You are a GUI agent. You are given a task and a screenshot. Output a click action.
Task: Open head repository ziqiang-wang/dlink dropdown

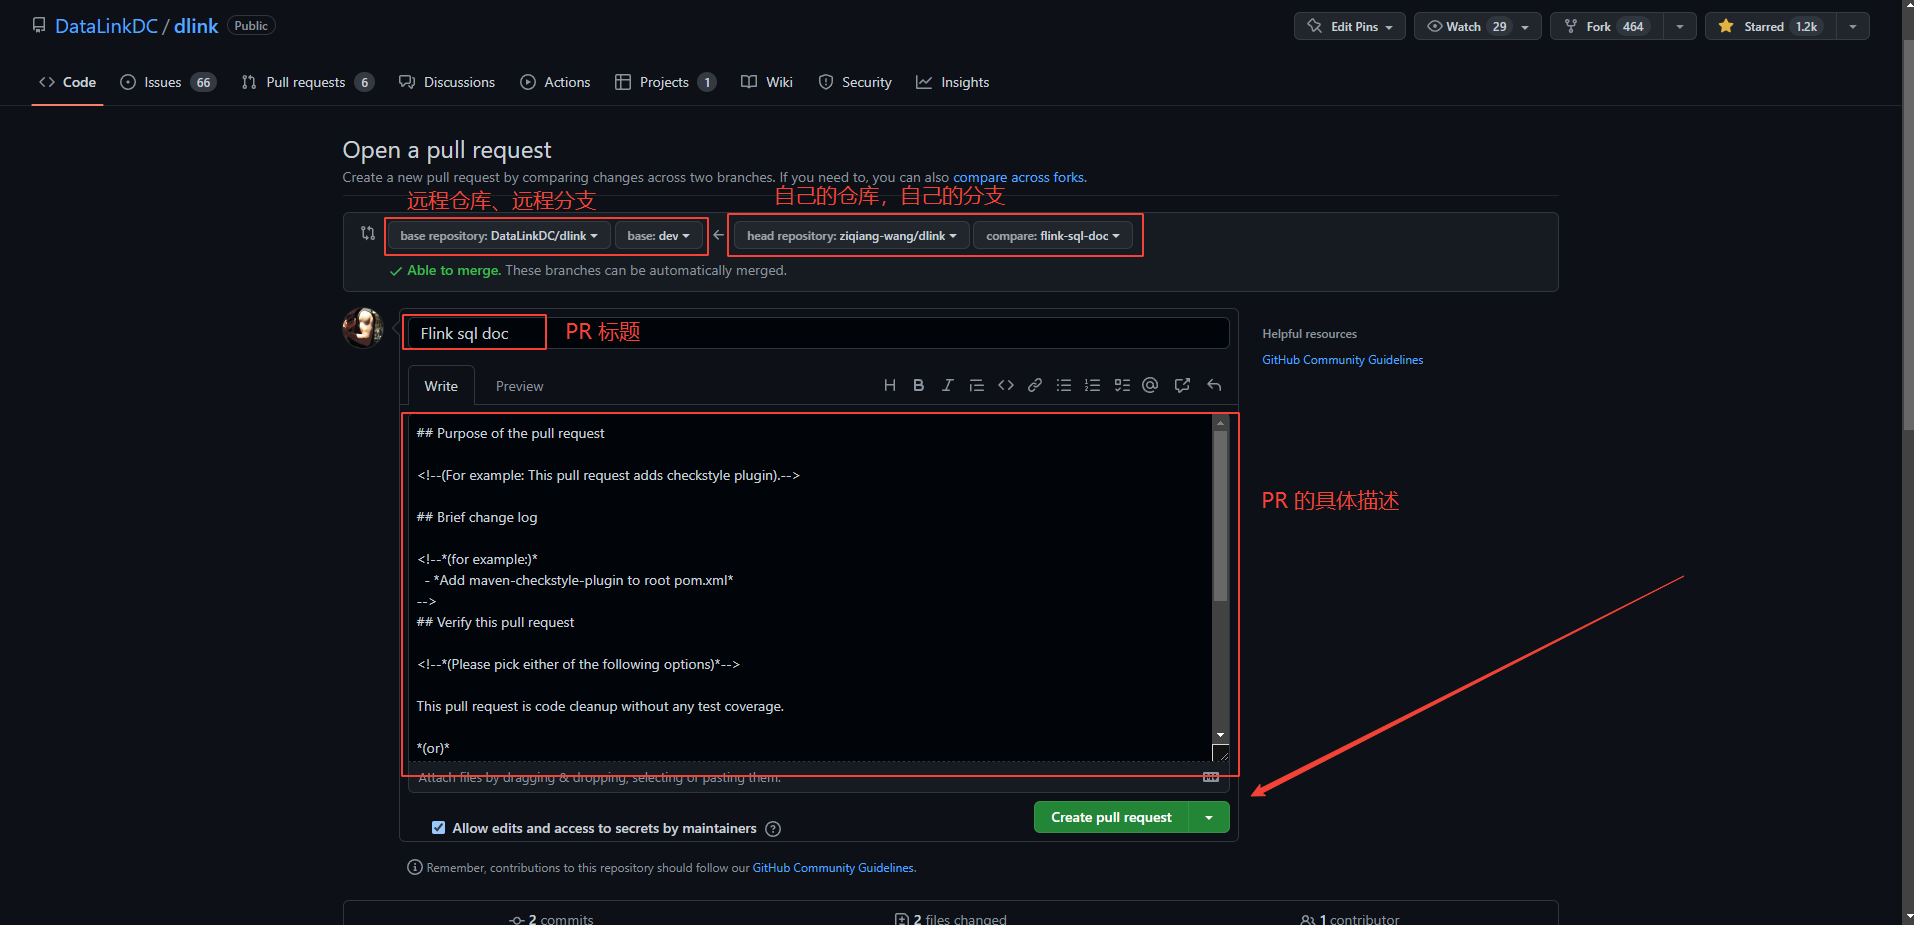[x=852, y=236]
